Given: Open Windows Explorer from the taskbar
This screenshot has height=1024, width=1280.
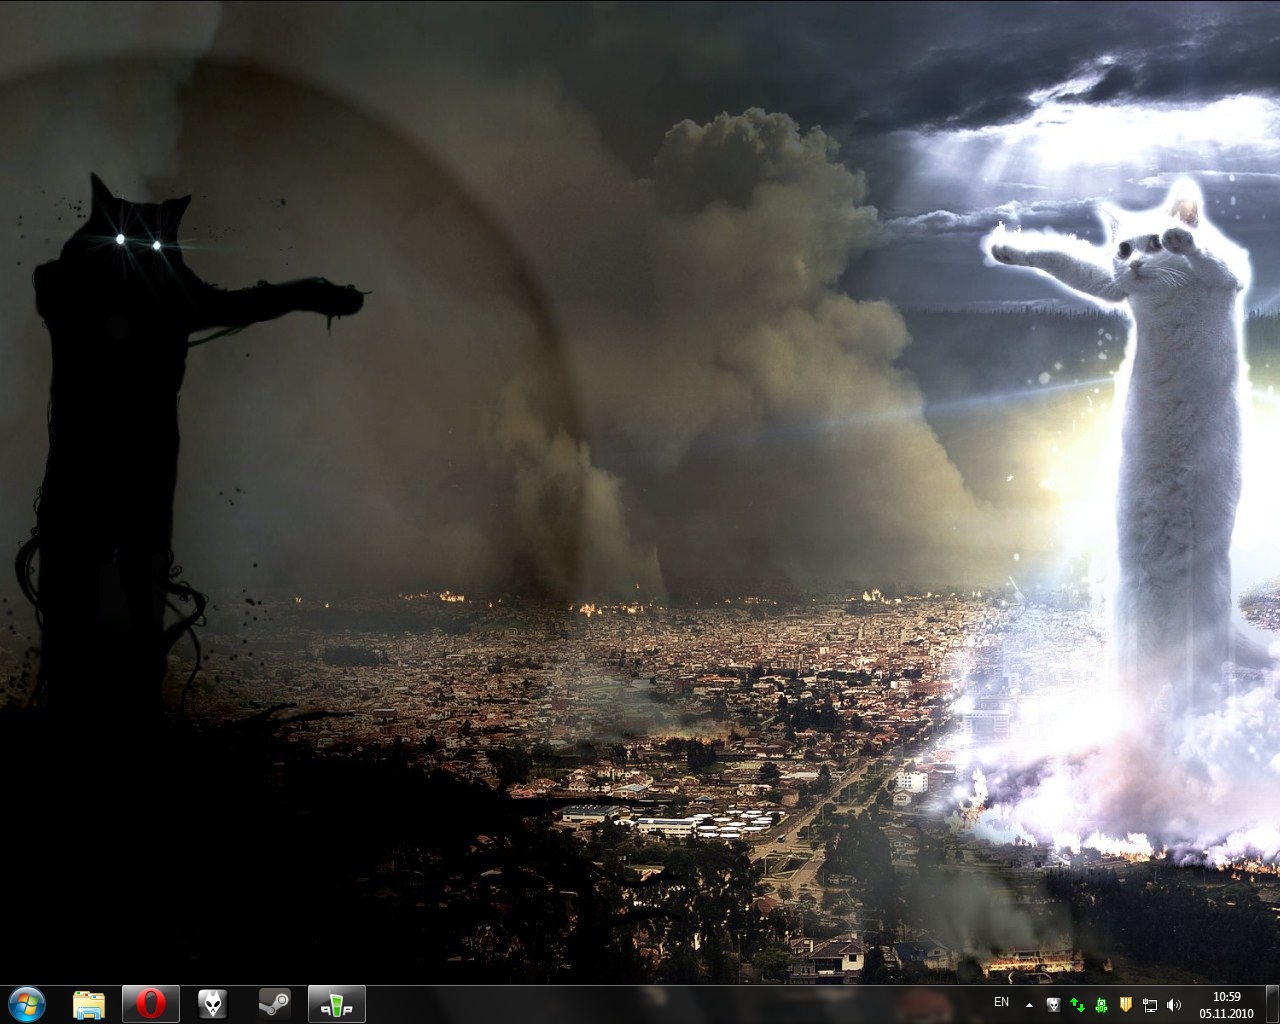Looking at the screenshot, I should (89, 1003).
